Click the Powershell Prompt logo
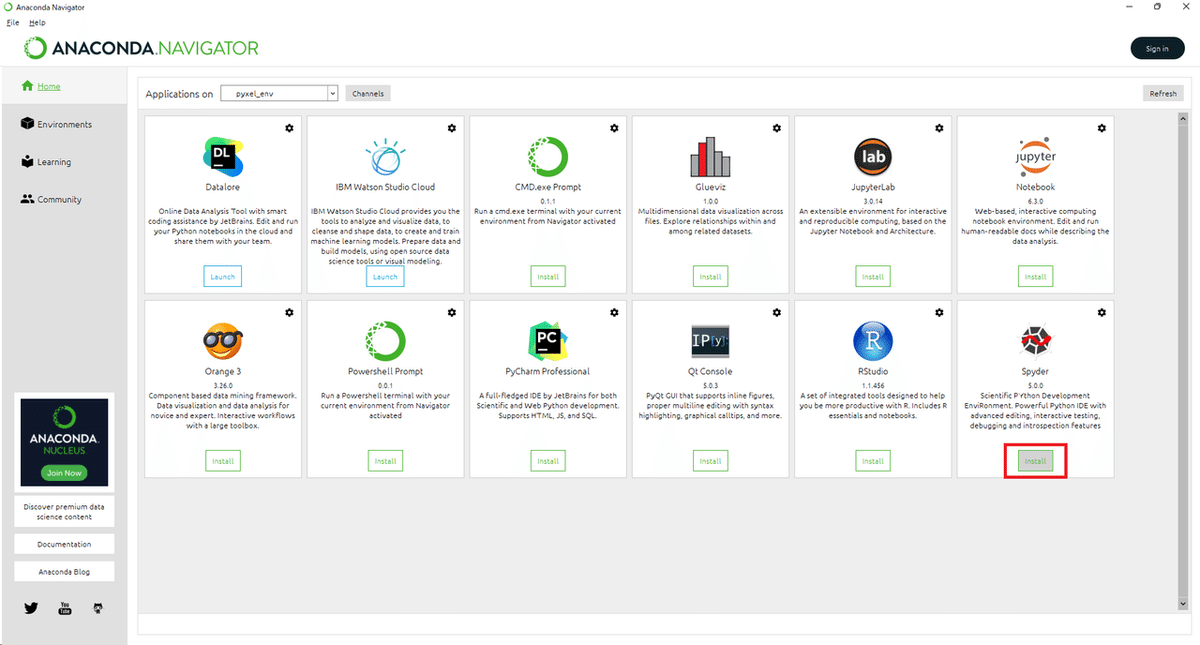The width and height of the screenshot is (1200, 645). coord(385,342)
